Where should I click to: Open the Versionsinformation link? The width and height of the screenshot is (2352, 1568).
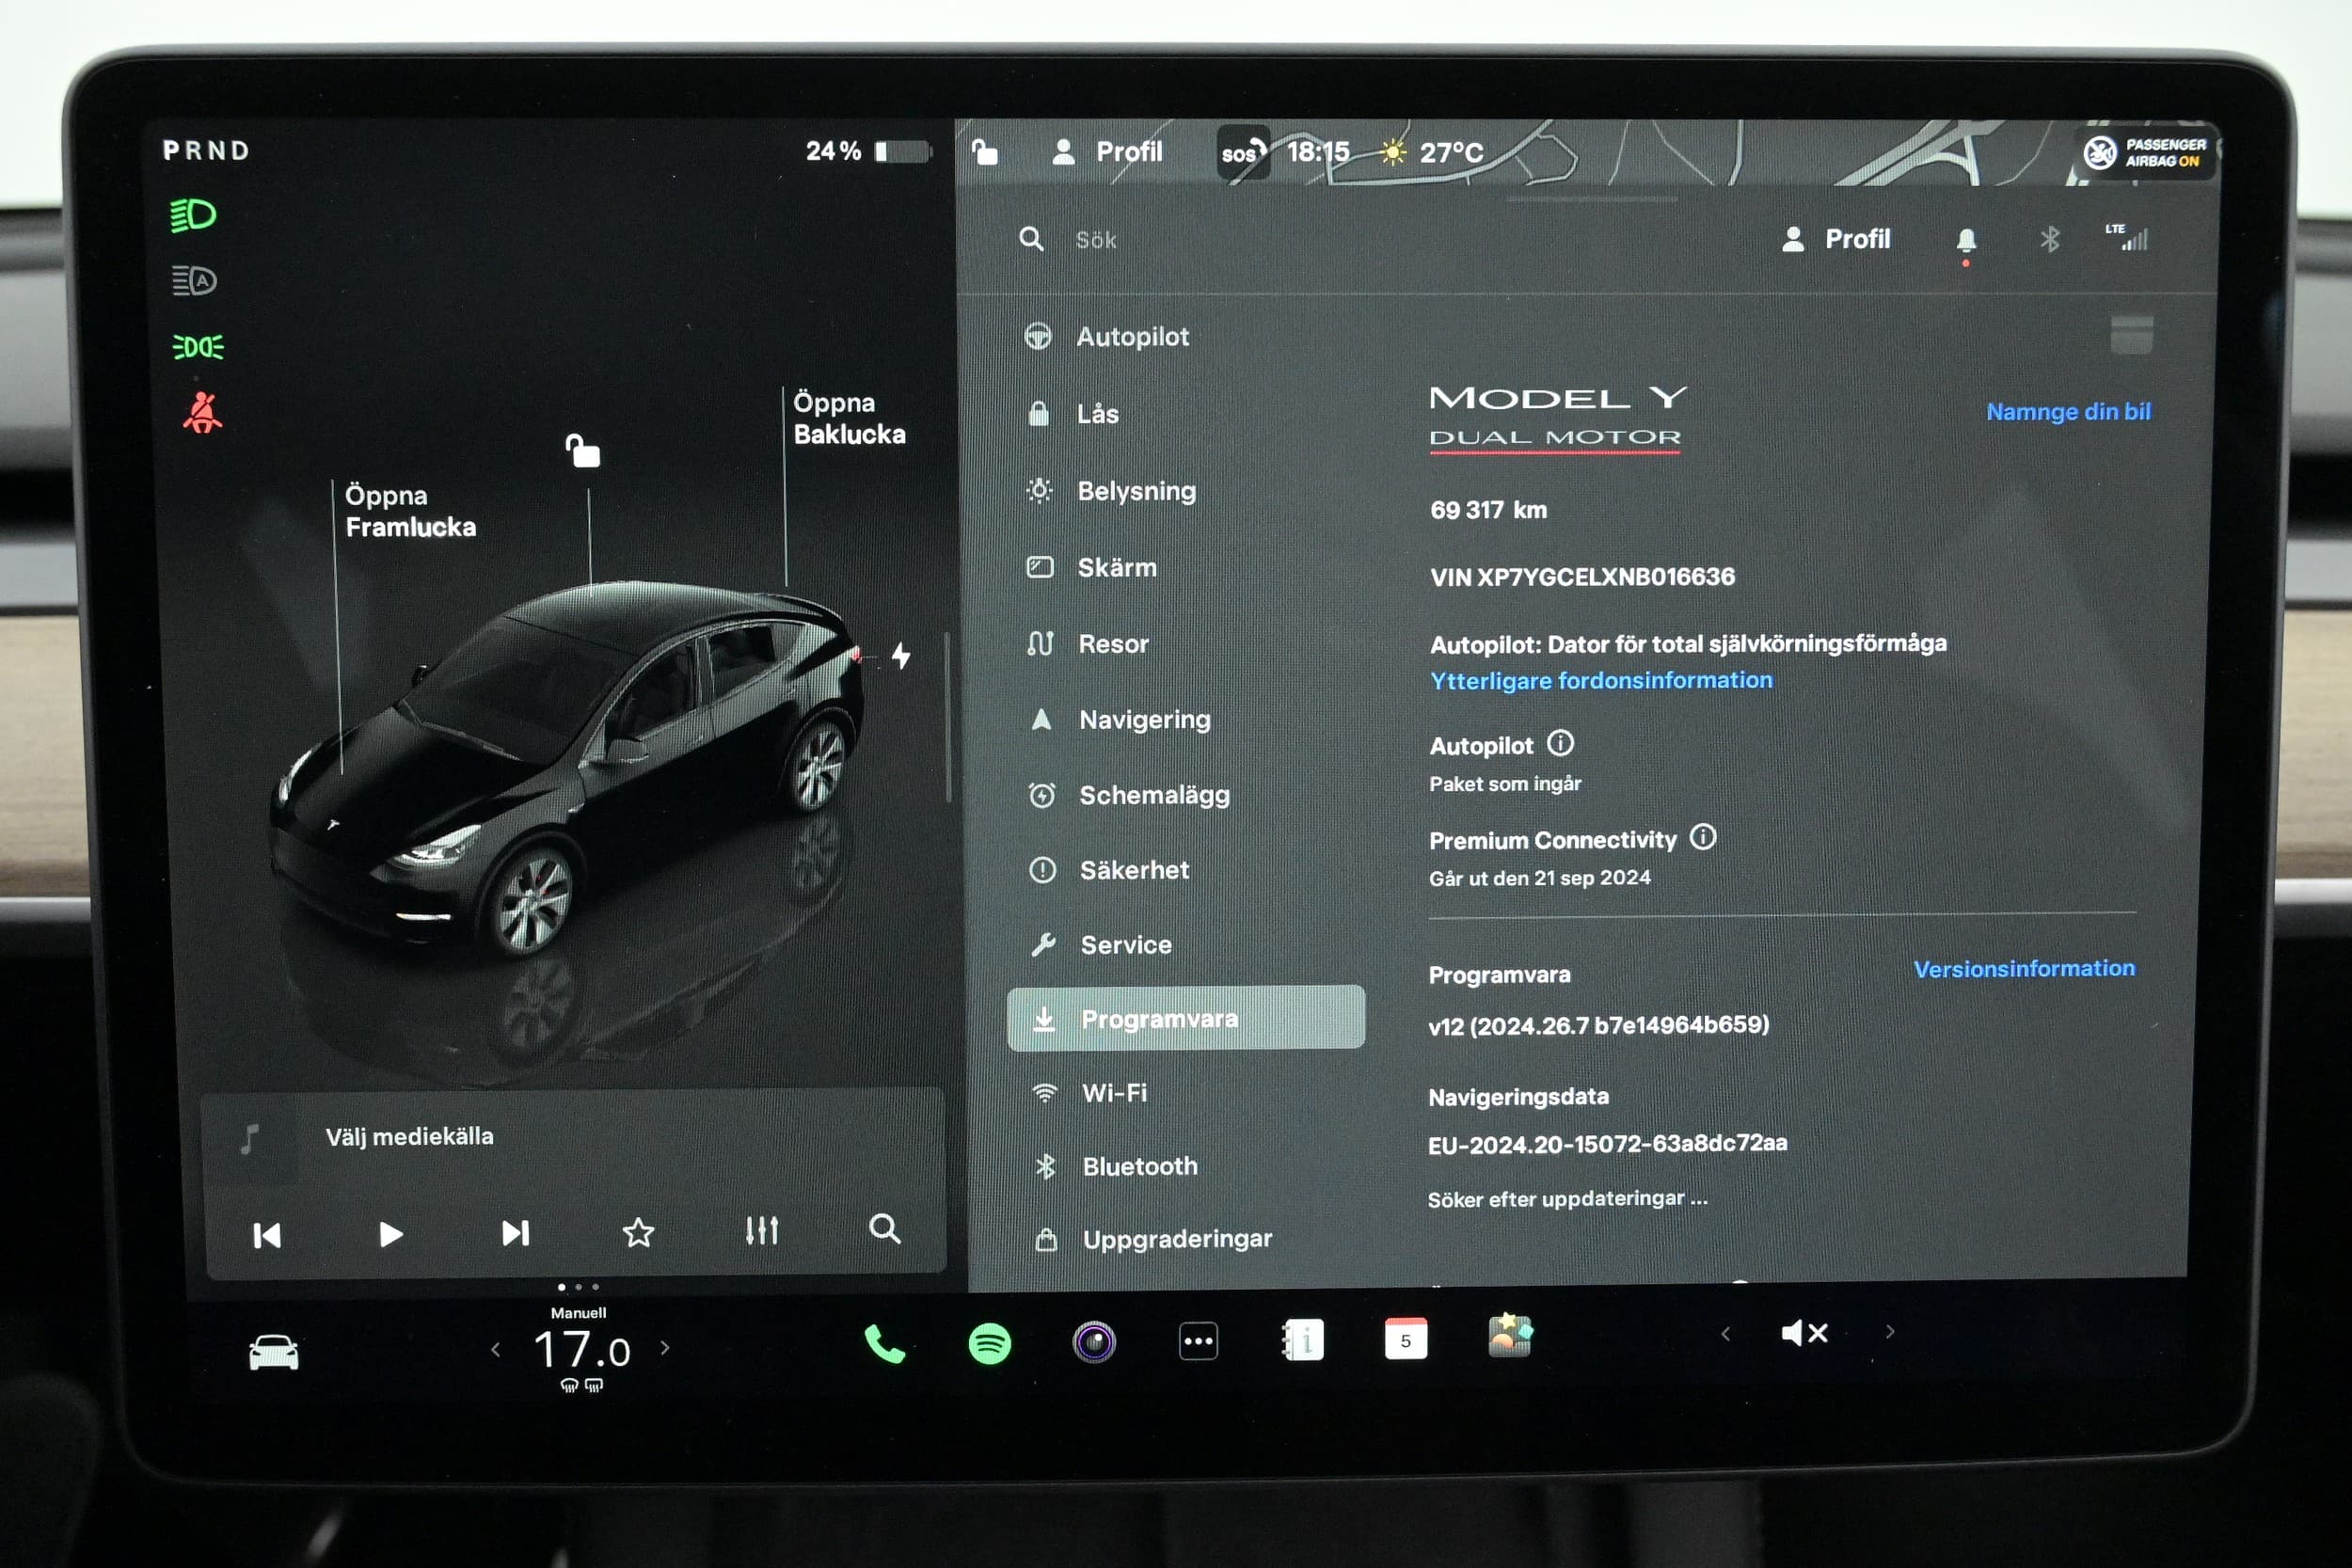[x=2023, y=968]
